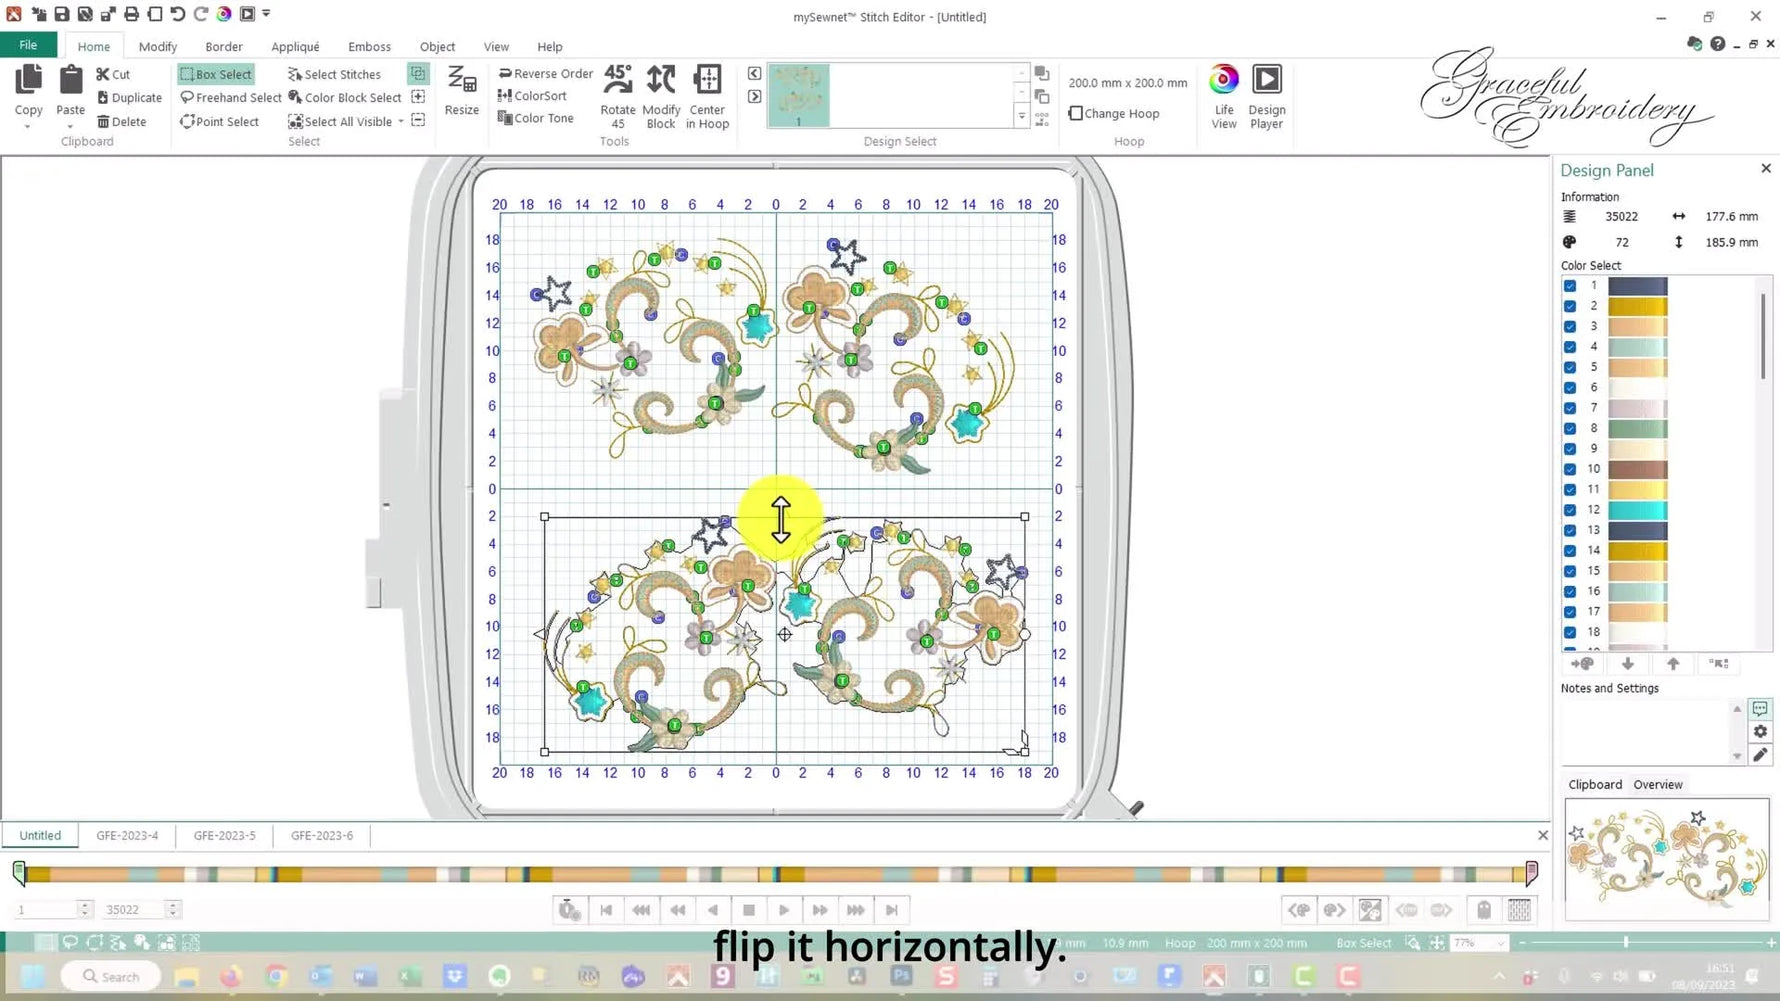
Task: Choose the Freehand Select tool
Action: coord(231,98)
